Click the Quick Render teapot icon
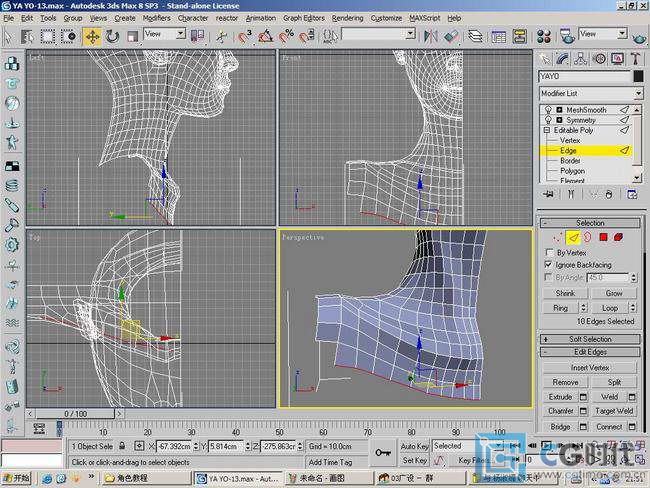The image size is (650, 488). (x=640, y=38)
